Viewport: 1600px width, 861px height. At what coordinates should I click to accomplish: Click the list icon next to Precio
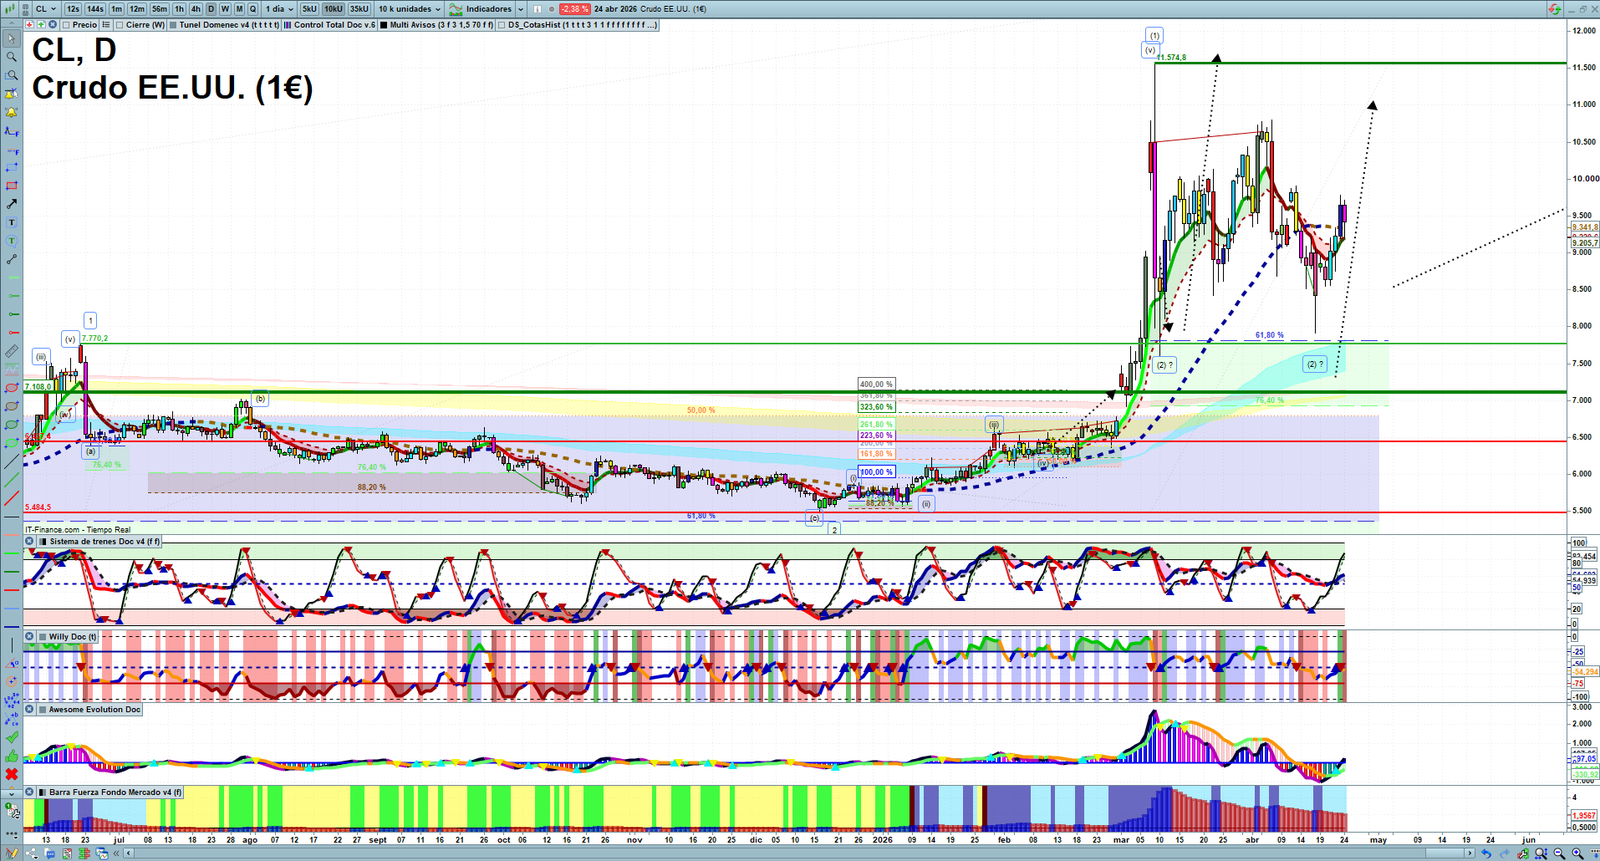click(x=105, y=25)
